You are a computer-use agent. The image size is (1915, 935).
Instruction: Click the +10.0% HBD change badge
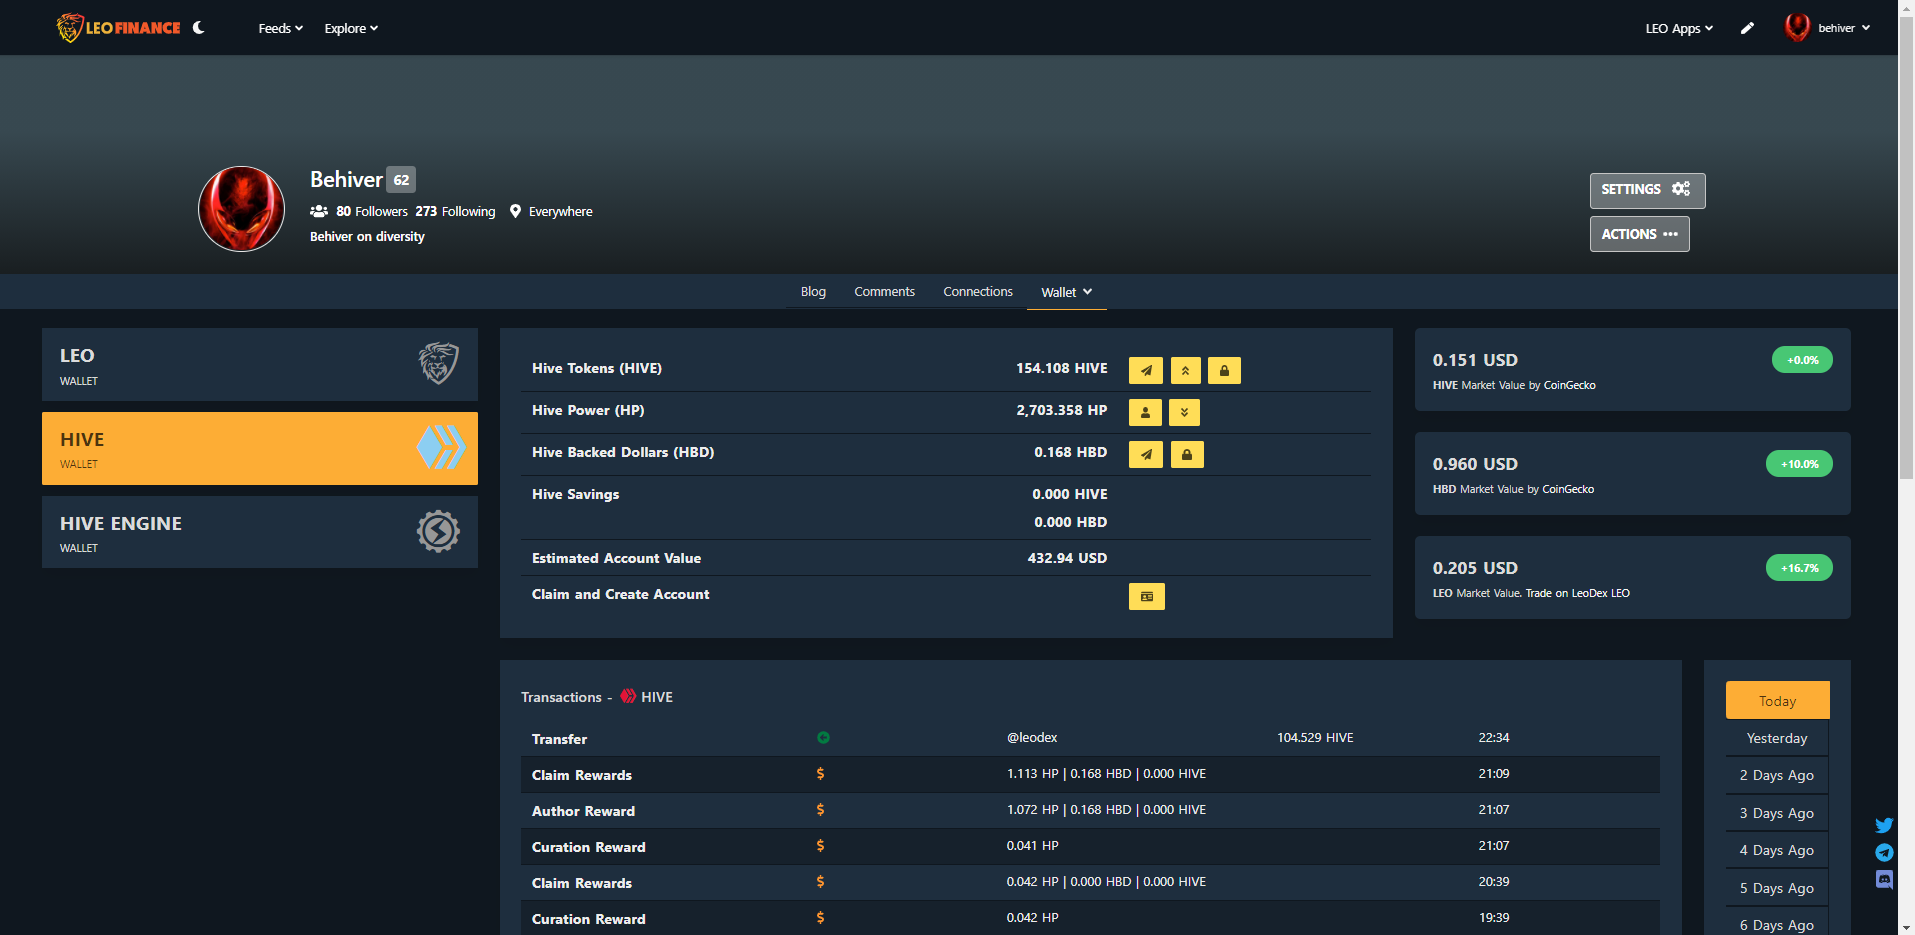[1799, 464]
